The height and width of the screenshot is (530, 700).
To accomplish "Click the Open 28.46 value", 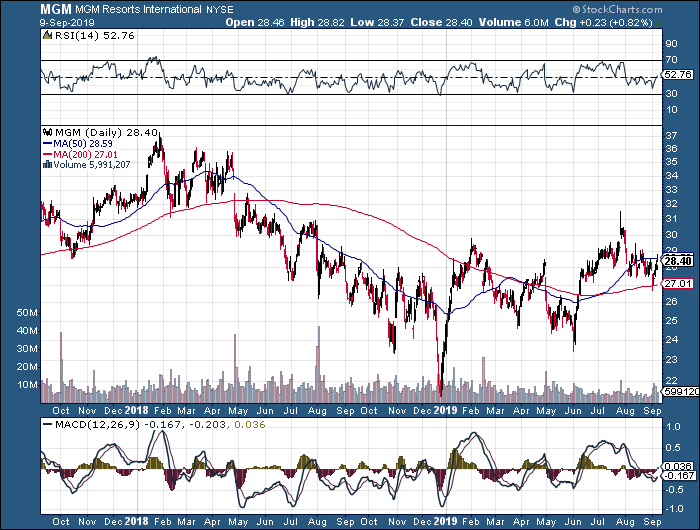I will pyautogui.click(x=254, y=22).
